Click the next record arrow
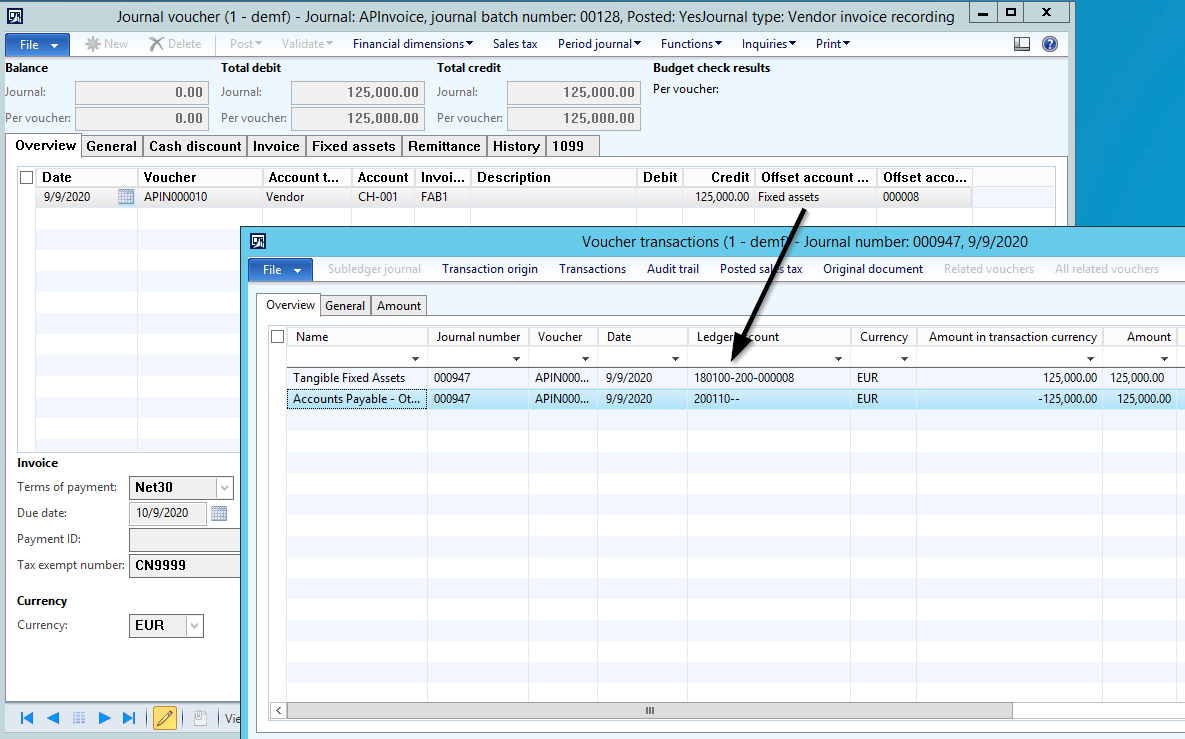1185x739 pixels. pyautogui.click(x=104, y=718)
